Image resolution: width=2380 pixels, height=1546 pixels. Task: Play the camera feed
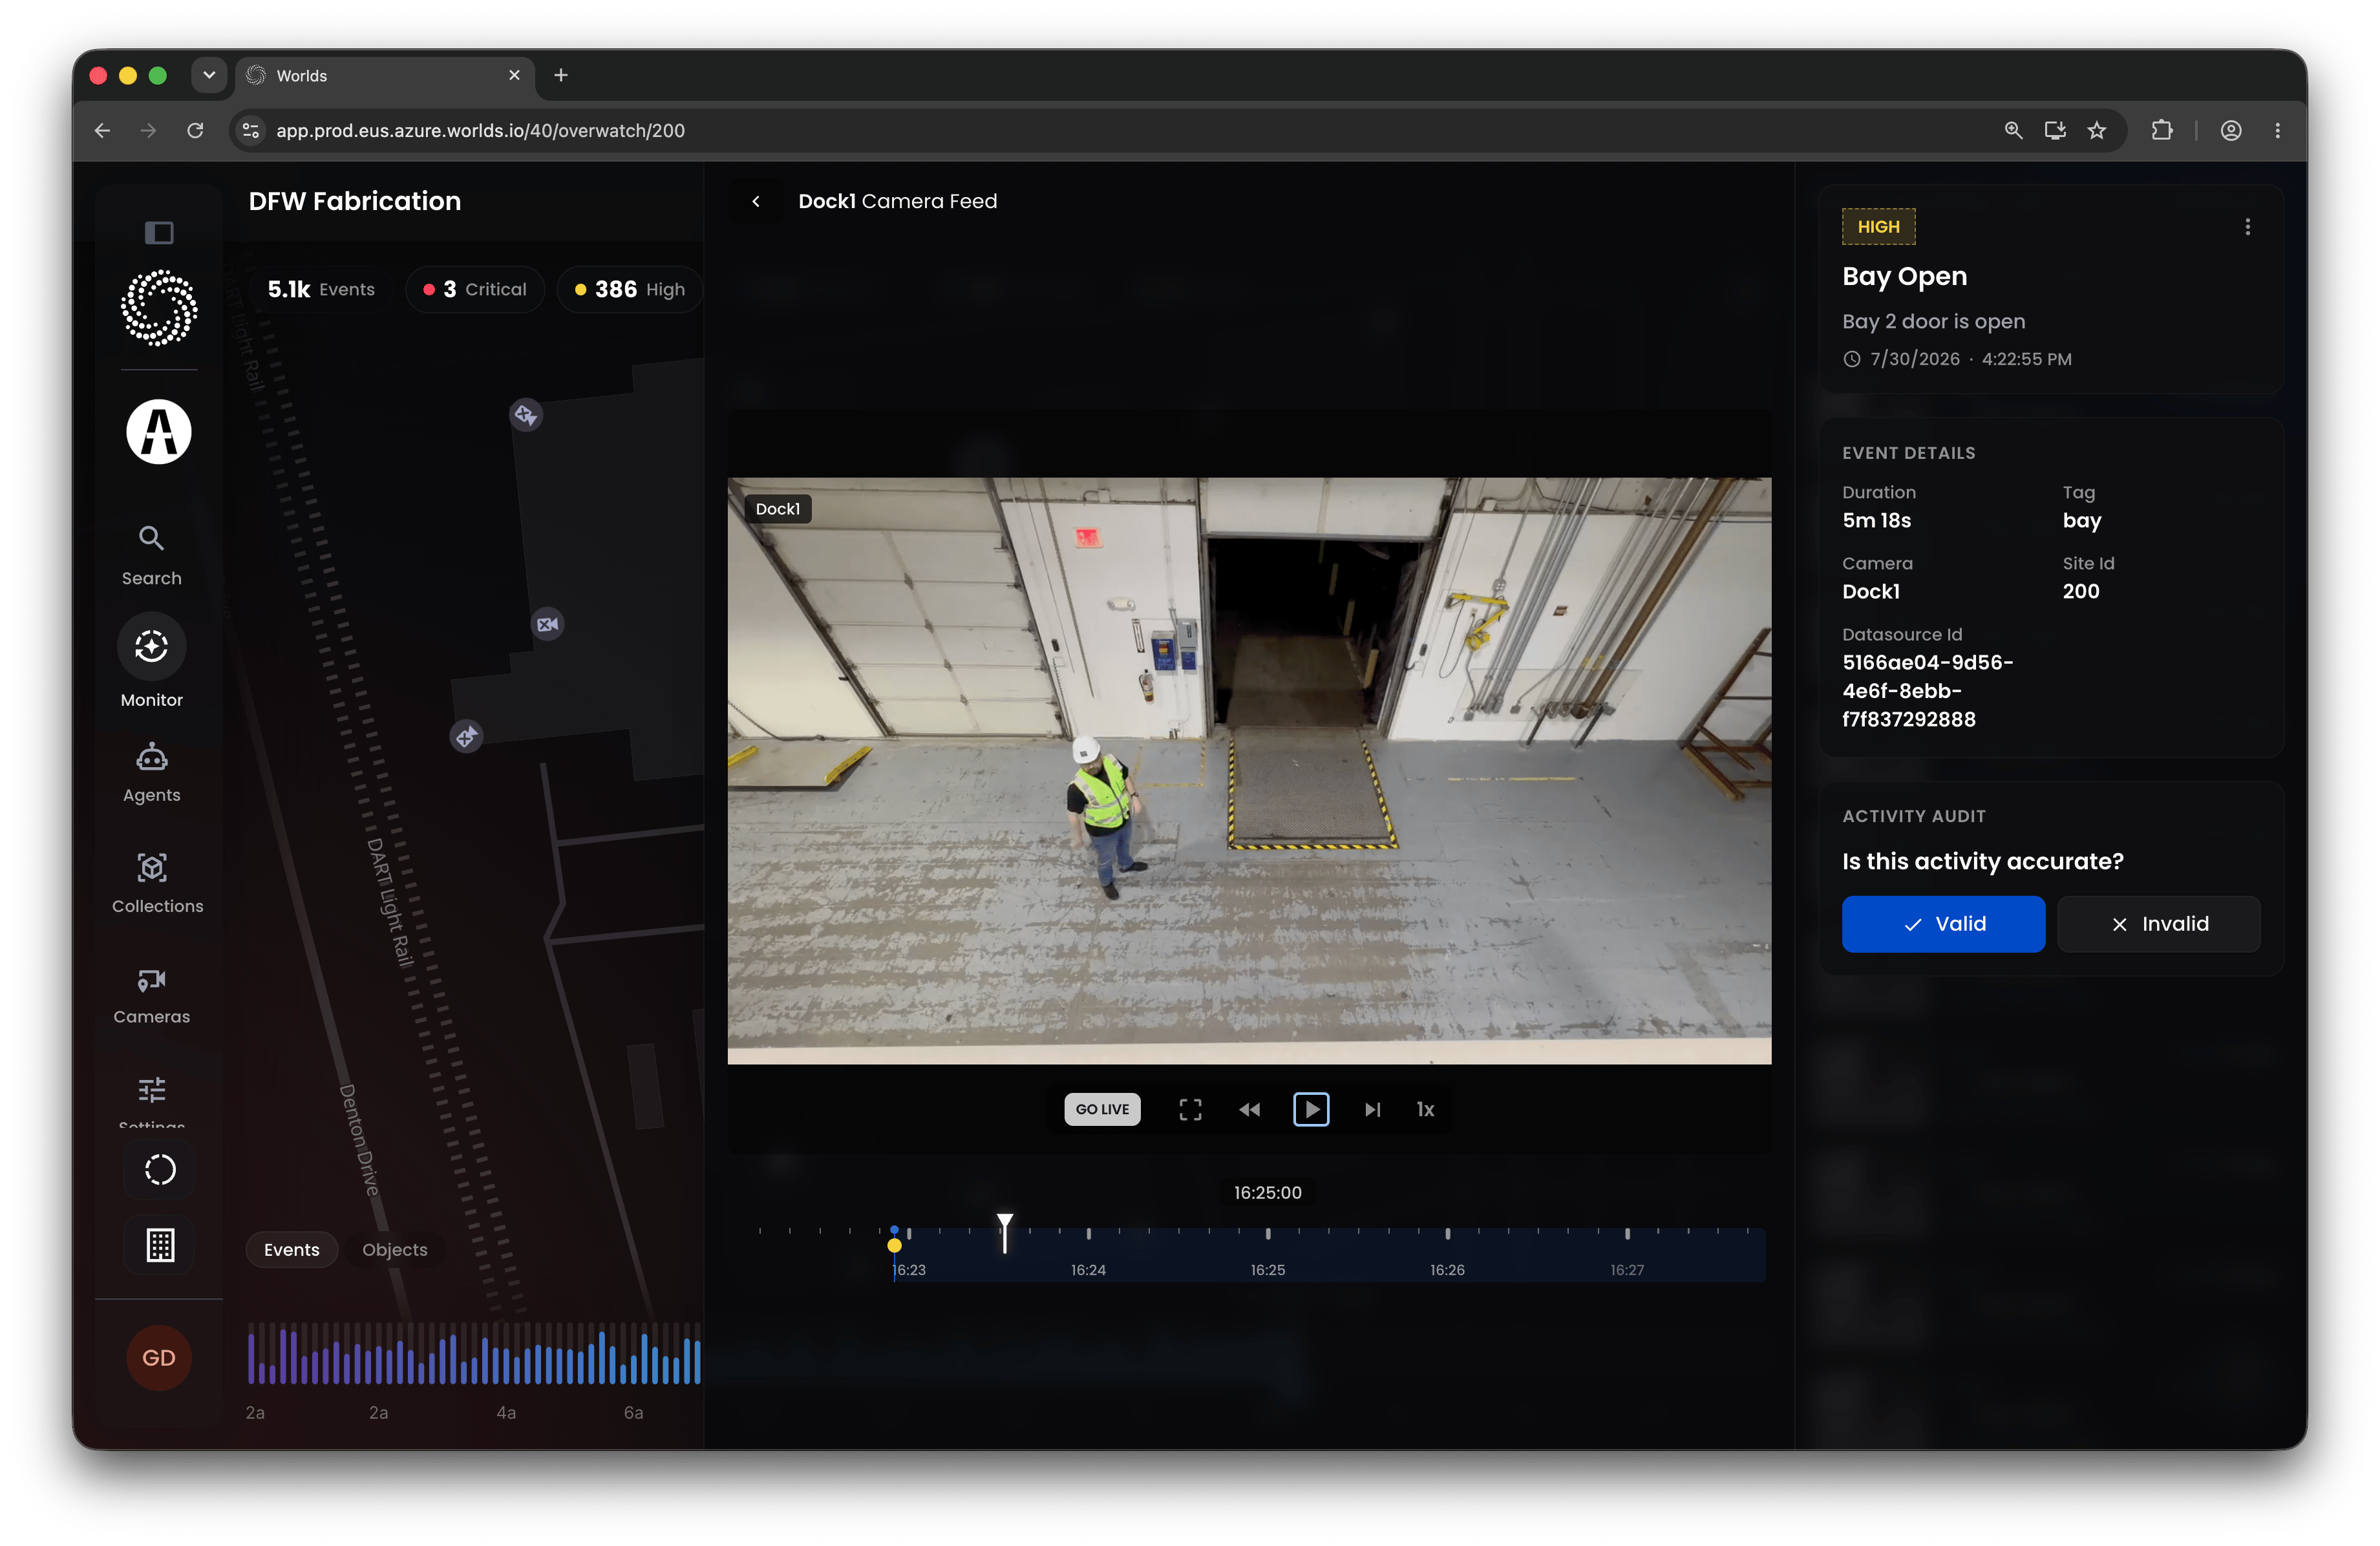click(x=1311, y=1109)
